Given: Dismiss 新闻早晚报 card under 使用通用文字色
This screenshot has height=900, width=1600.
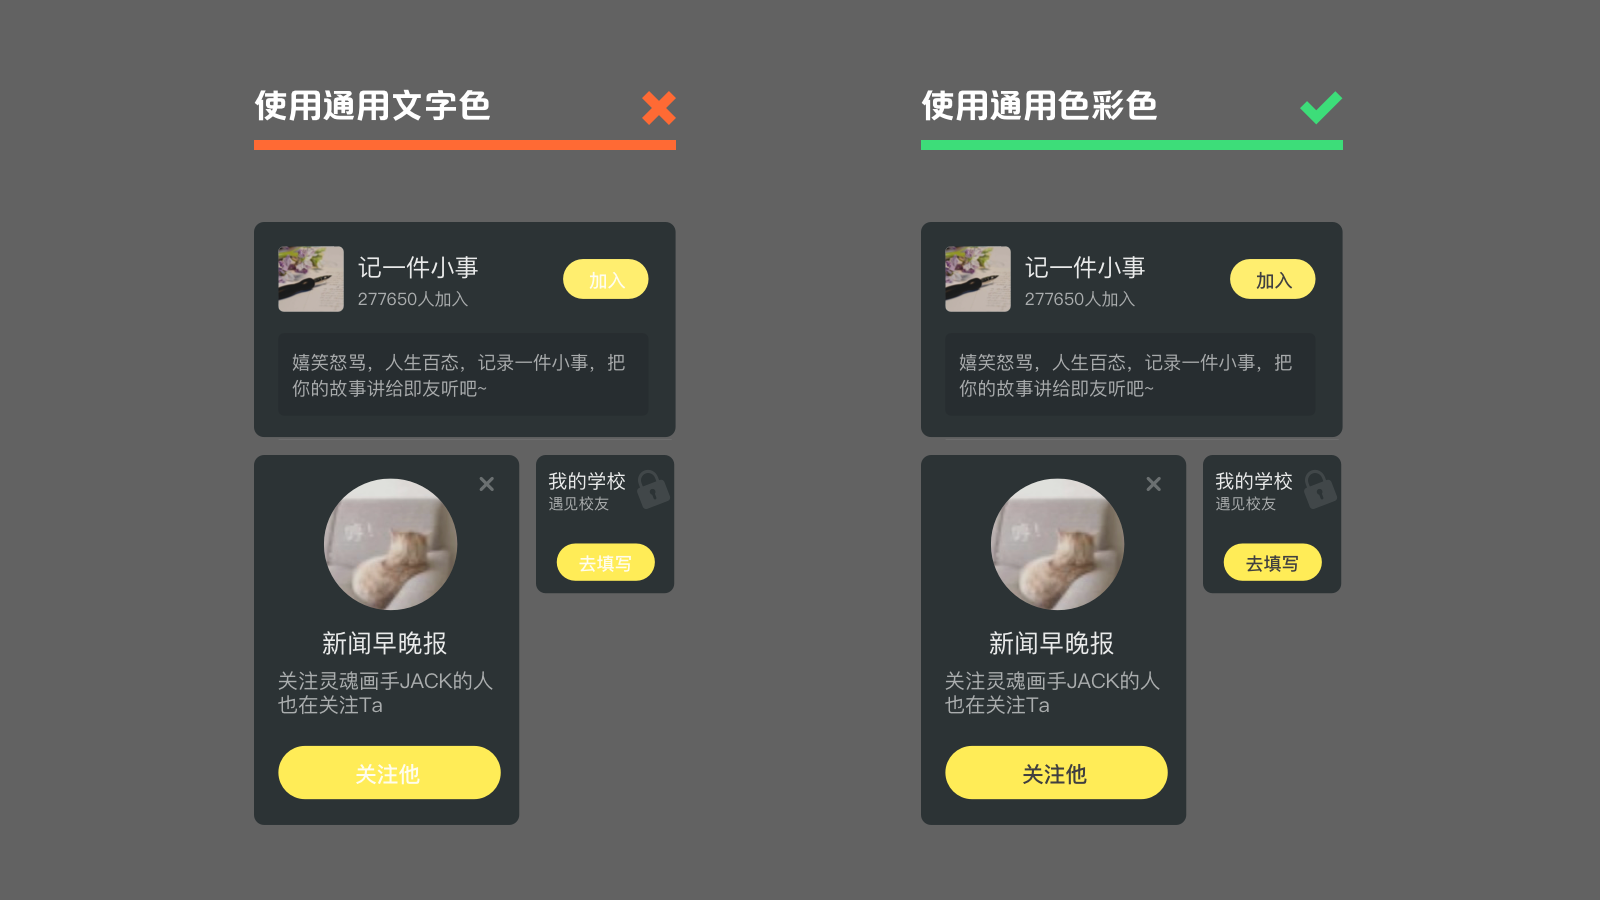Looking at the screenshot, I should pos(487,484).
